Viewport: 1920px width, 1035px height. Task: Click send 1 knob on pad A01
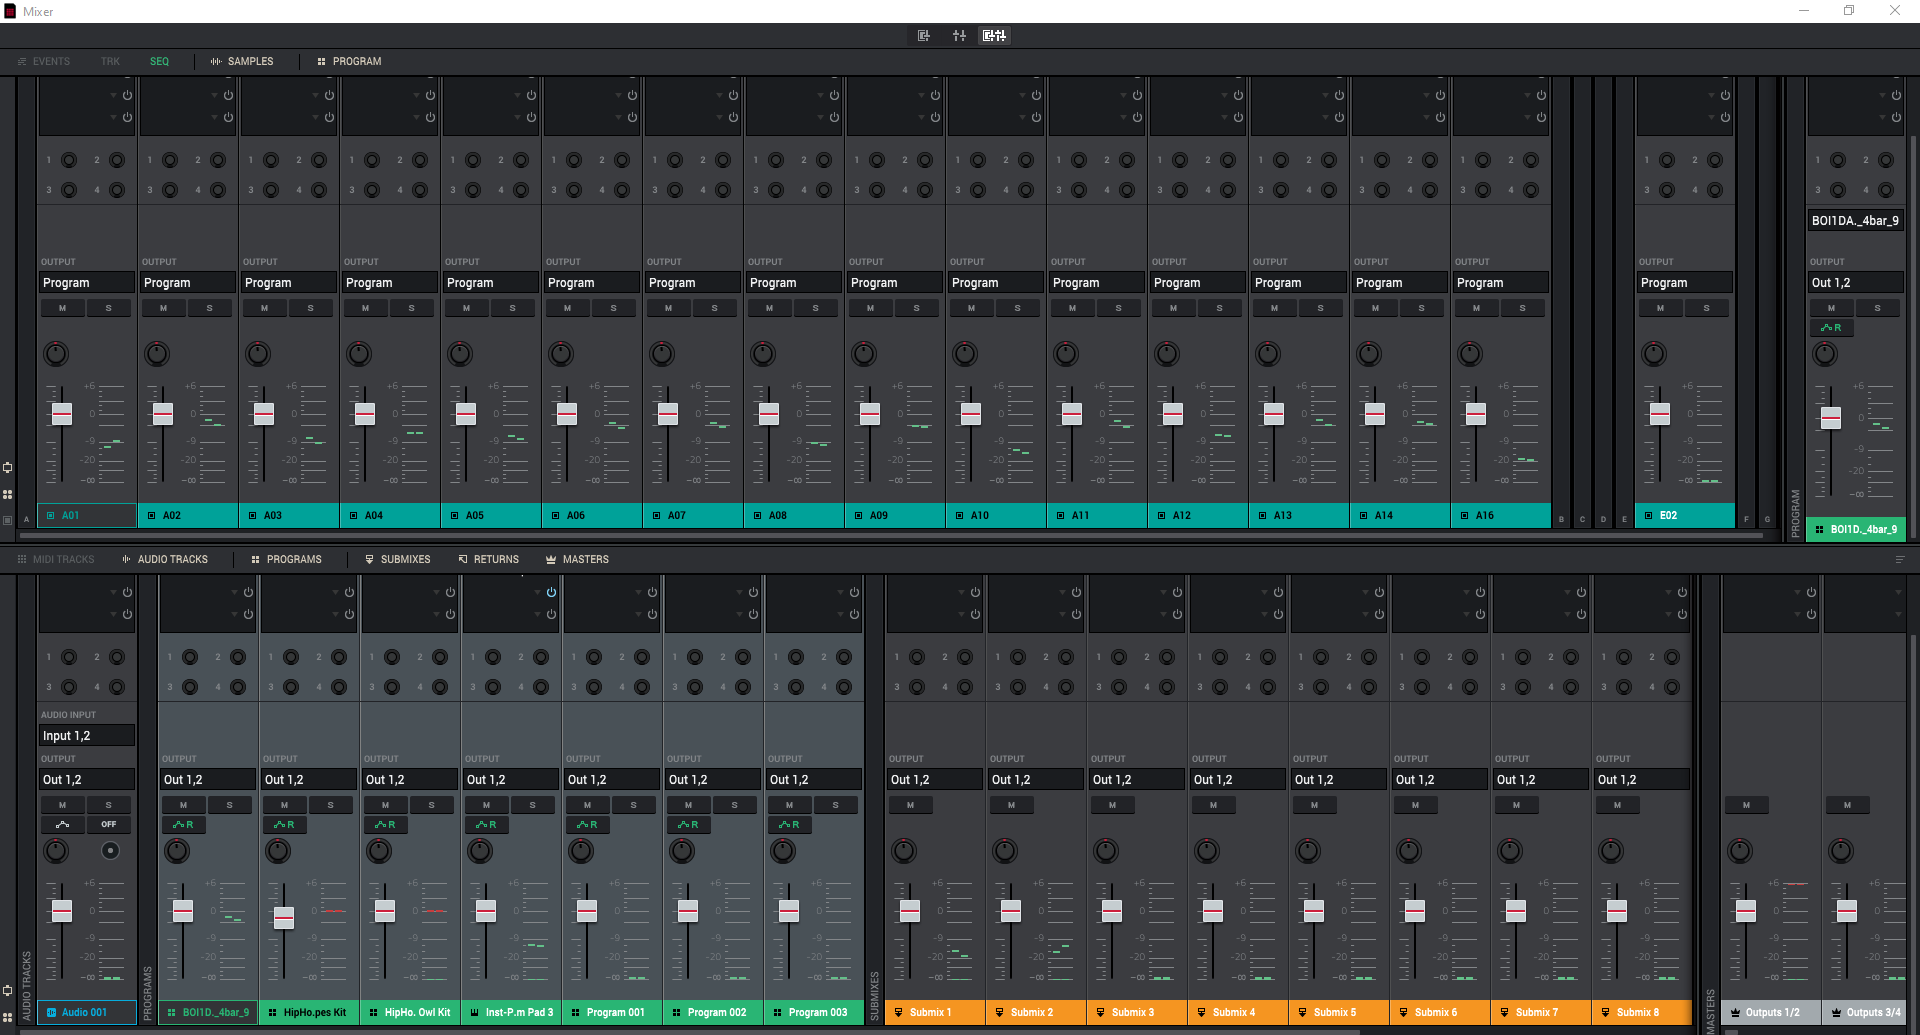[69, 160]
